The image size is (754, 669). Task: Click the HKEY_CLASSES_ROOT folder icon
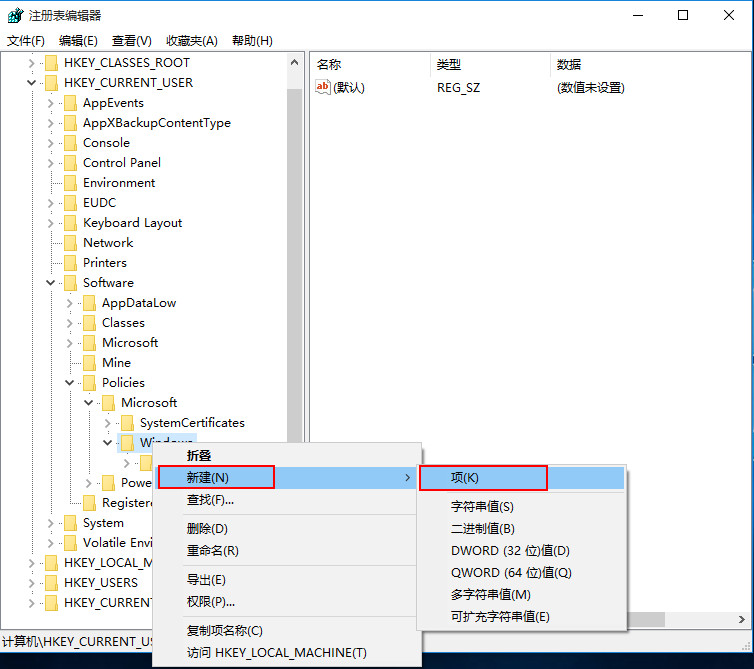pos(51,63)
